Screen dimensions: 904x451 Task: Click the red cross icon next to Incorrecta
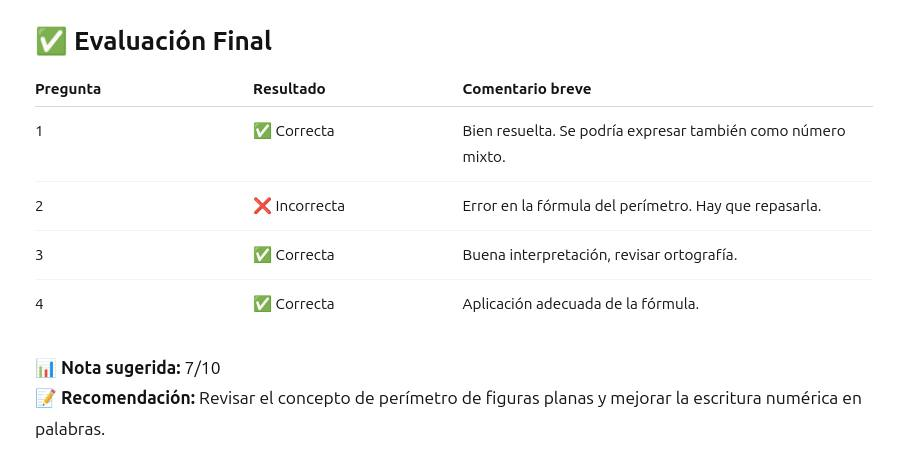click(262, 206)
